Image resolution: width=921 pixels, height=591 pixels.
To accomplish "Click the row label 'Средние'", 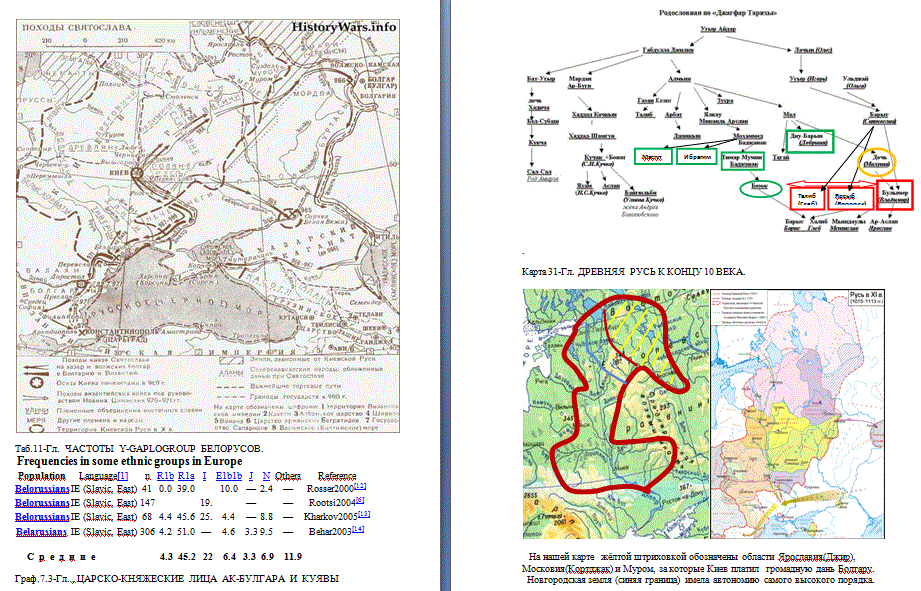I will pos(62,557).
